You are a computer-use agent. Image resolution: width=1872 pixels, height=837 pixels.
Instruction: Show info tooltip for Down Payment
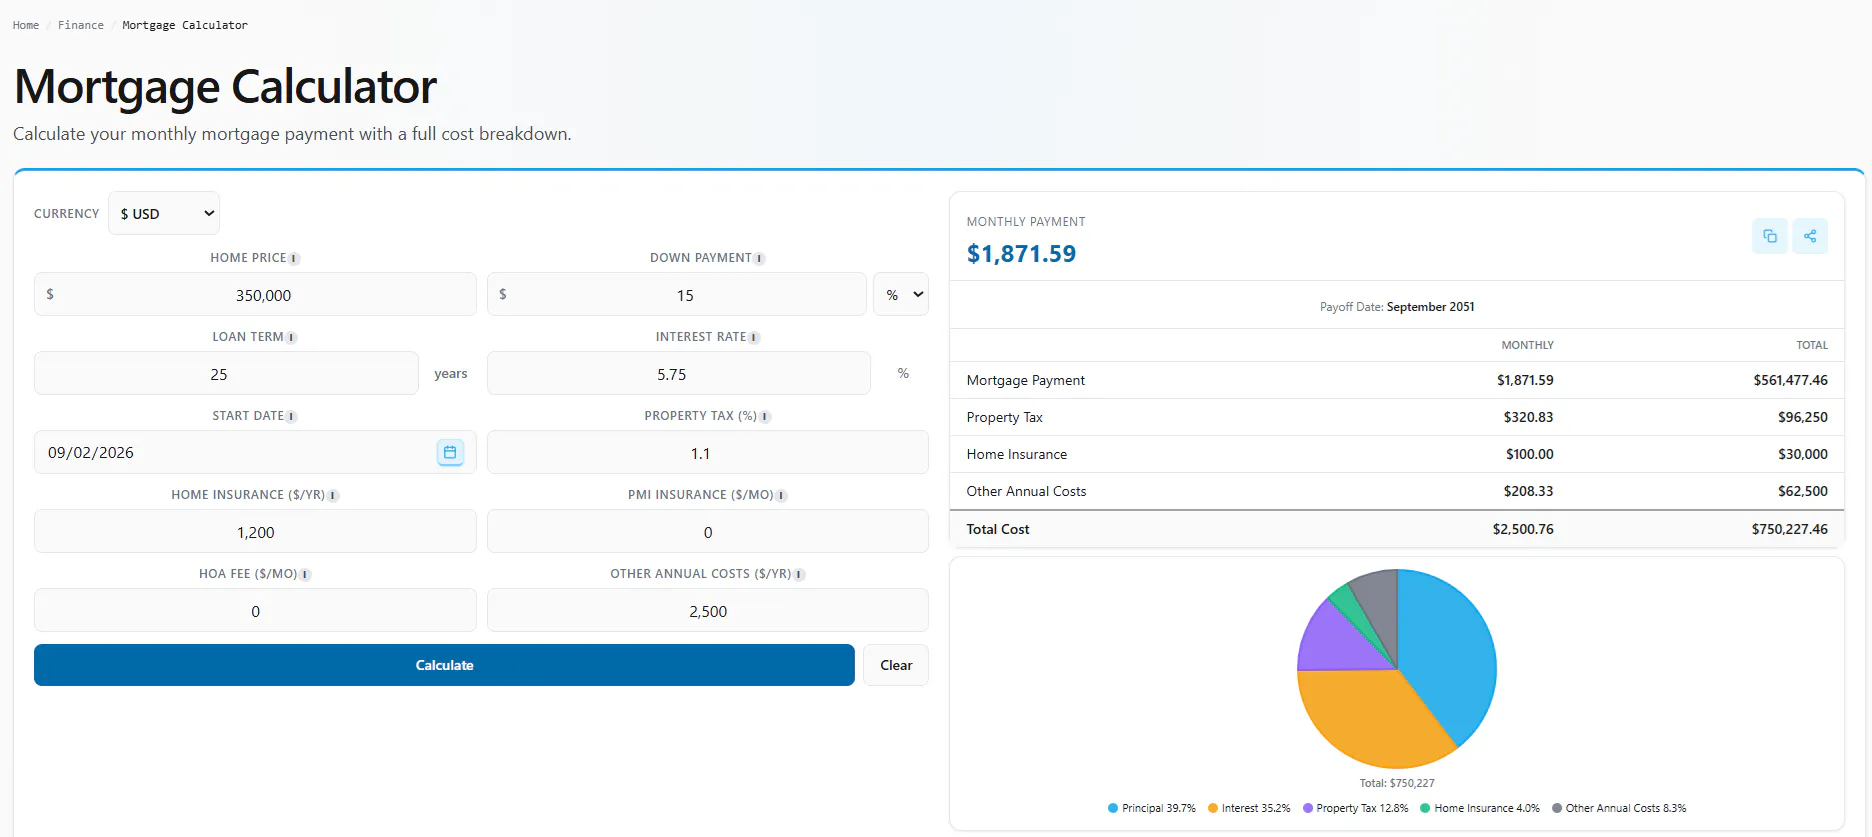coord(760,259)
